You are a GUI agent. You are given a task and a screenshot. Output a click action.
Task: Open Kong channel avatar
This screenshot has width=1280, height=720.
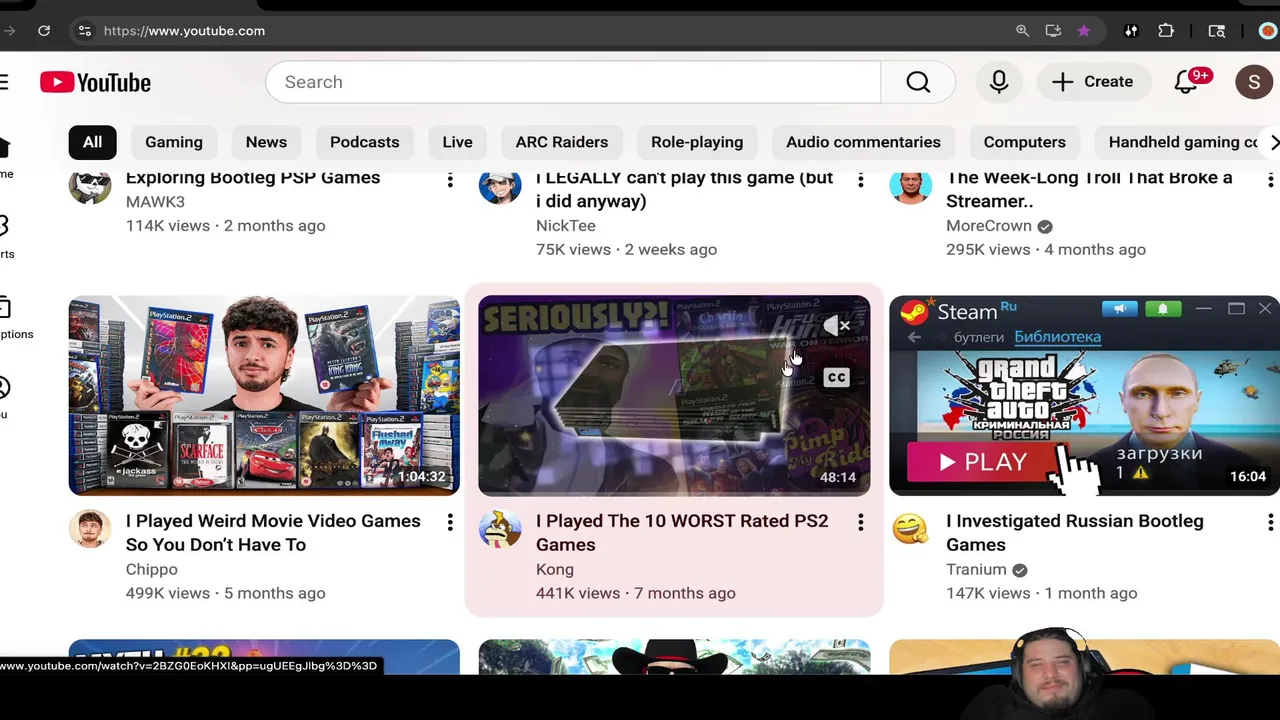500,527
